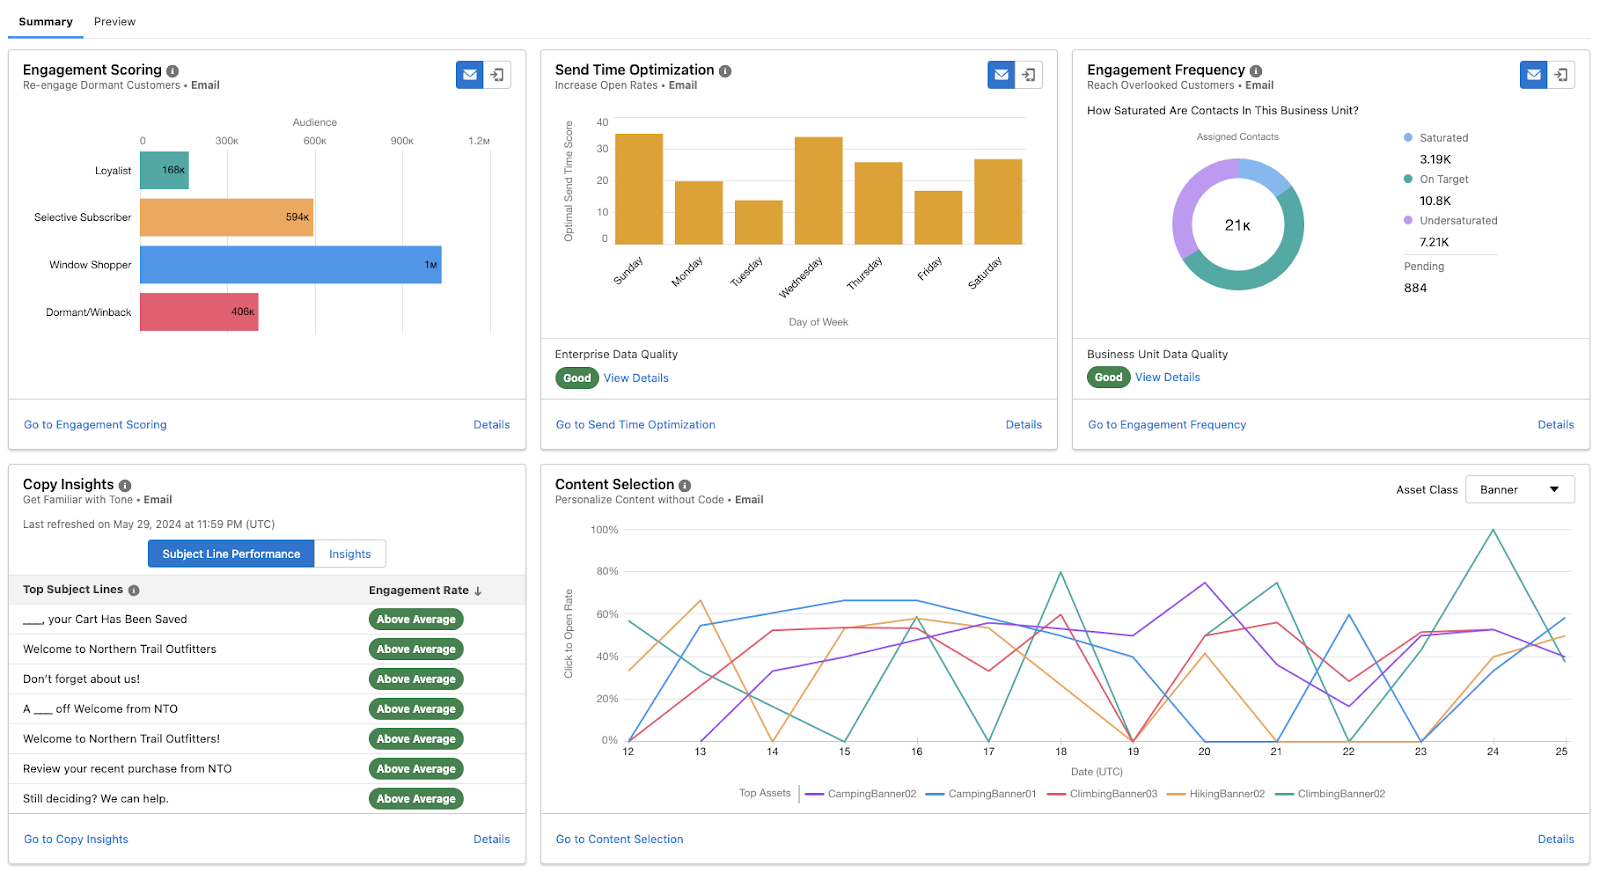The image size is (1600, 873).
Task: Click the Top Subject Lines column header
Action: [73, 590]
